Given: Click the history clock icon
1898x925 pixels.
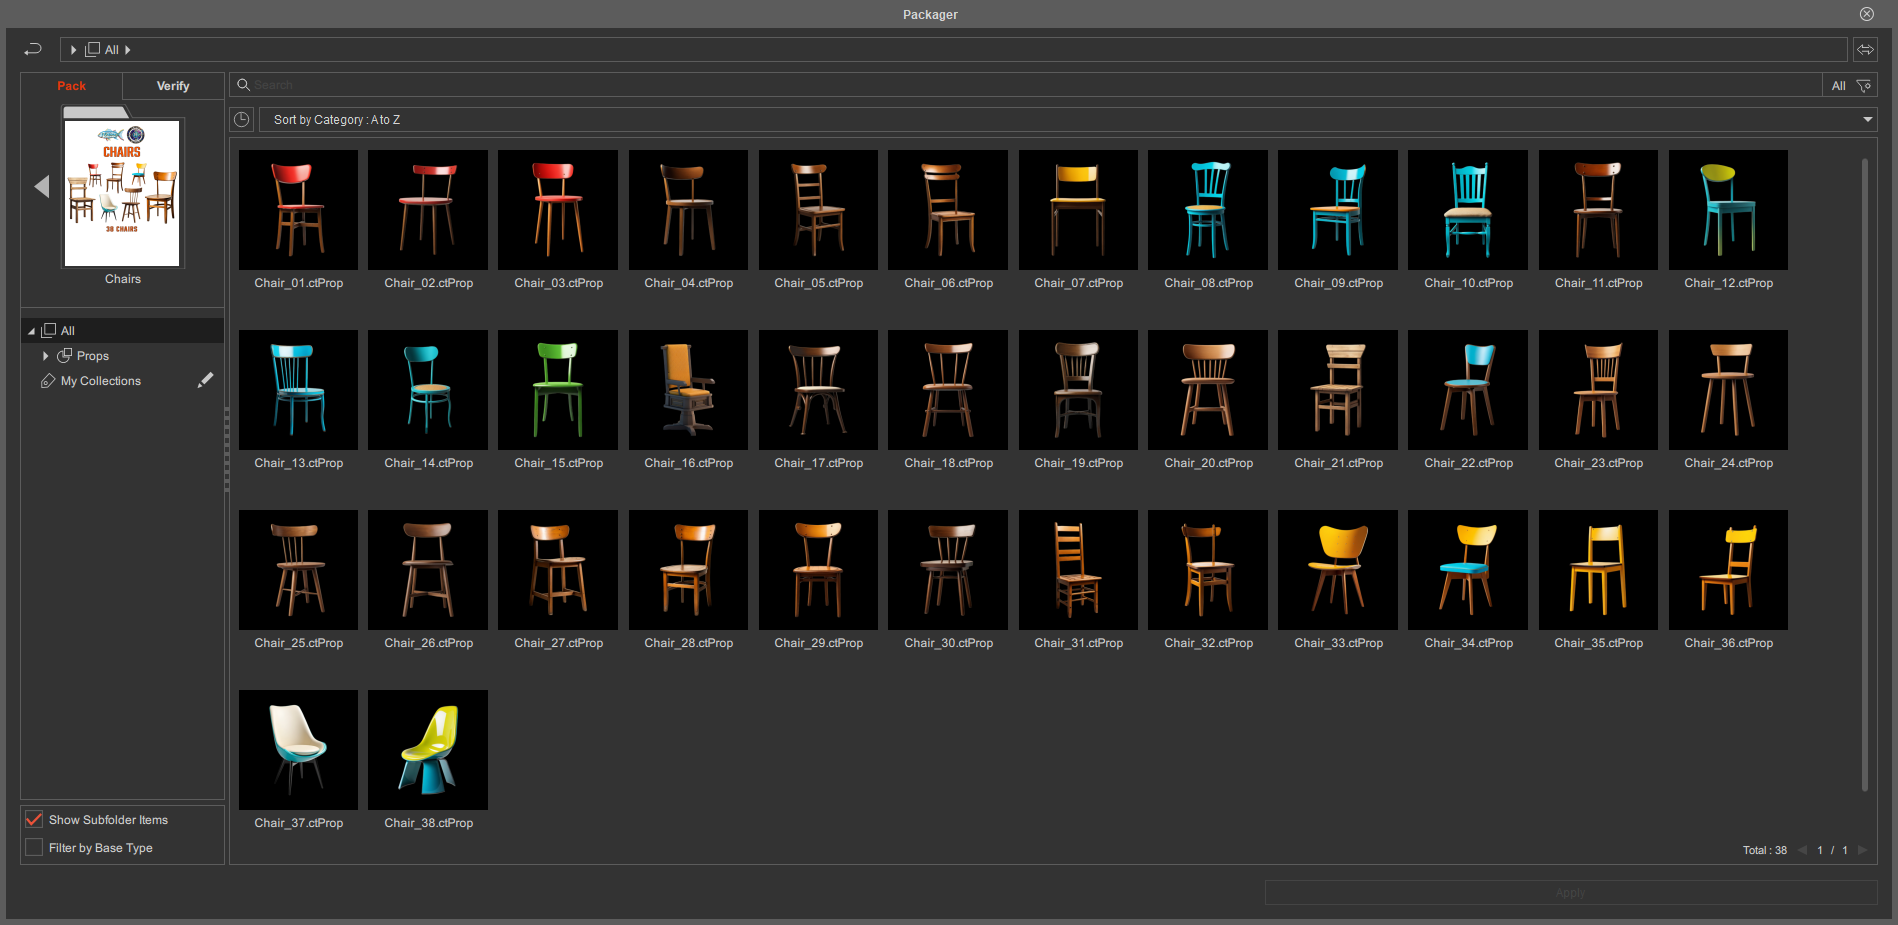Looking at the screenshot, I should pyautogui.click(x=242, y=120).
